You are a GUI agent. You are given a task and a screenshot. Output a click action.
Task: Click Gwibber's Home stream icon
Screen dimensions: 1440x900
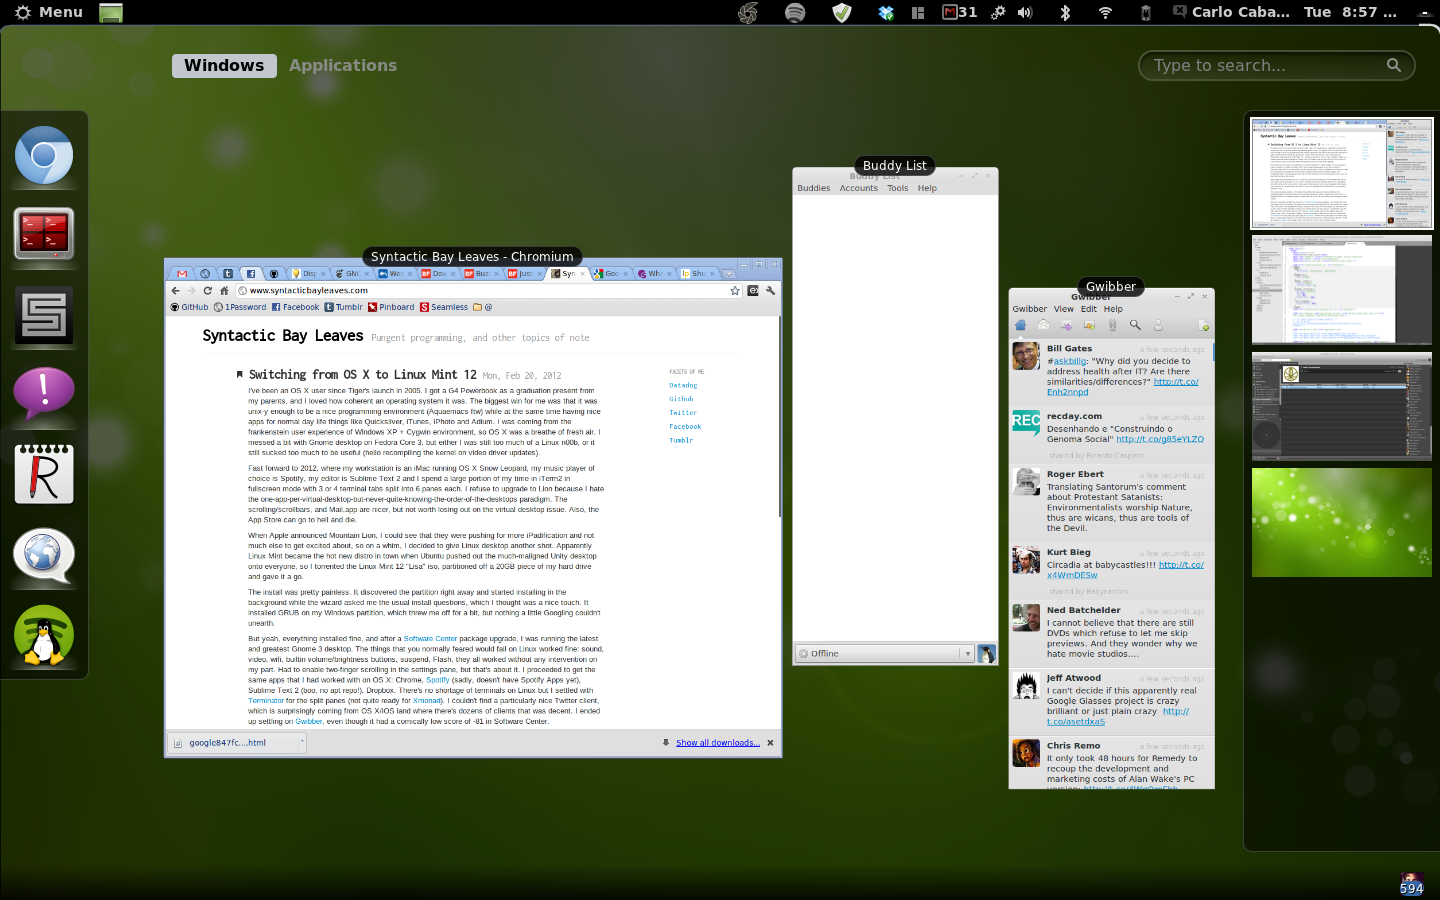click(1020, 325)
